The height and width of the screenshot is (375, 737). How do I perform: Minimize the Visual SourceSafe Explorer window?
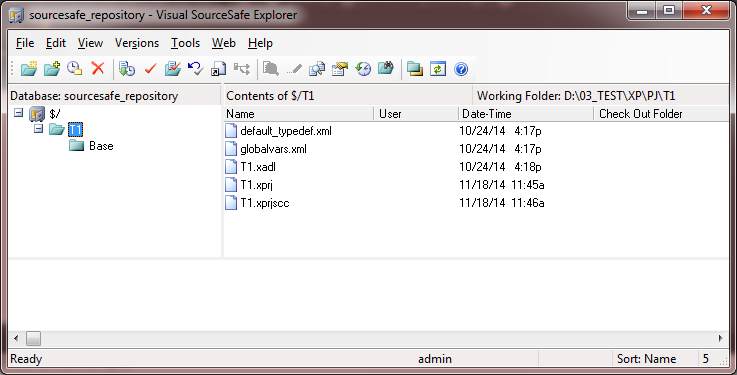click(642, 10)
